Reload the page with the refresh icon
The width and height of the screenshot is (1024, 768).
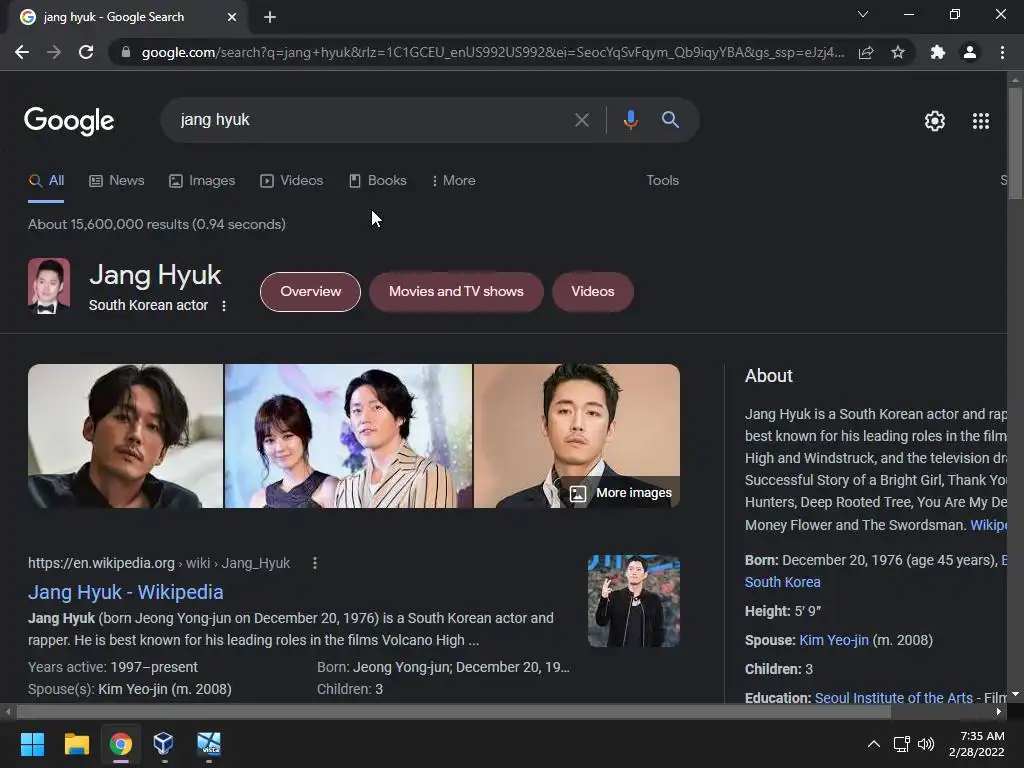point(86,52)
